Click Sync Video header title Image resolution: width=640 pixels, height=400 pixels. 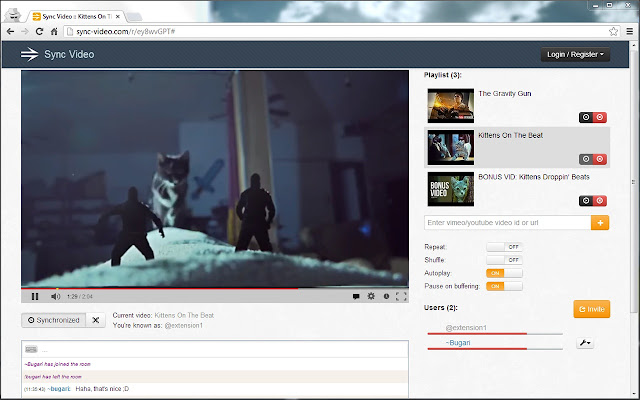click(69, 54)
